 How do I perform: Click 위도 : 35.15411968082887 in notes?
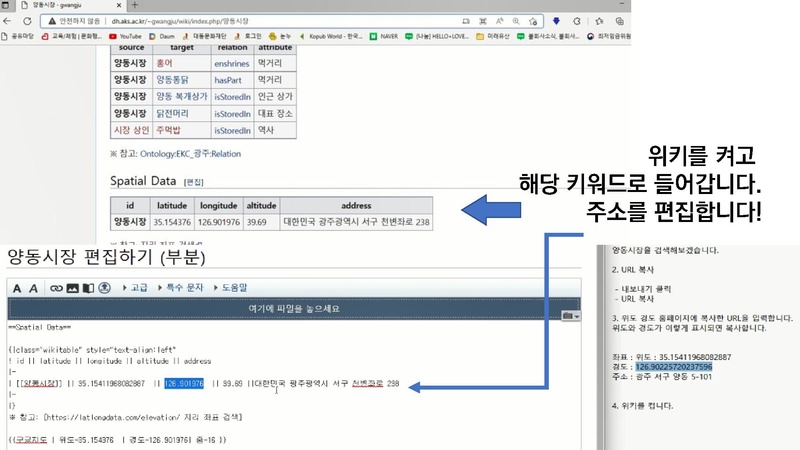click(684, 357)
